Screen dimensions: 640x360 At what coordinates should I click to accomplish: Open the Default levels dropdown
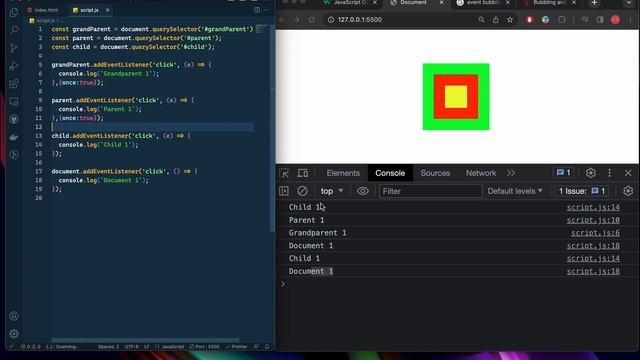point(515,191)
